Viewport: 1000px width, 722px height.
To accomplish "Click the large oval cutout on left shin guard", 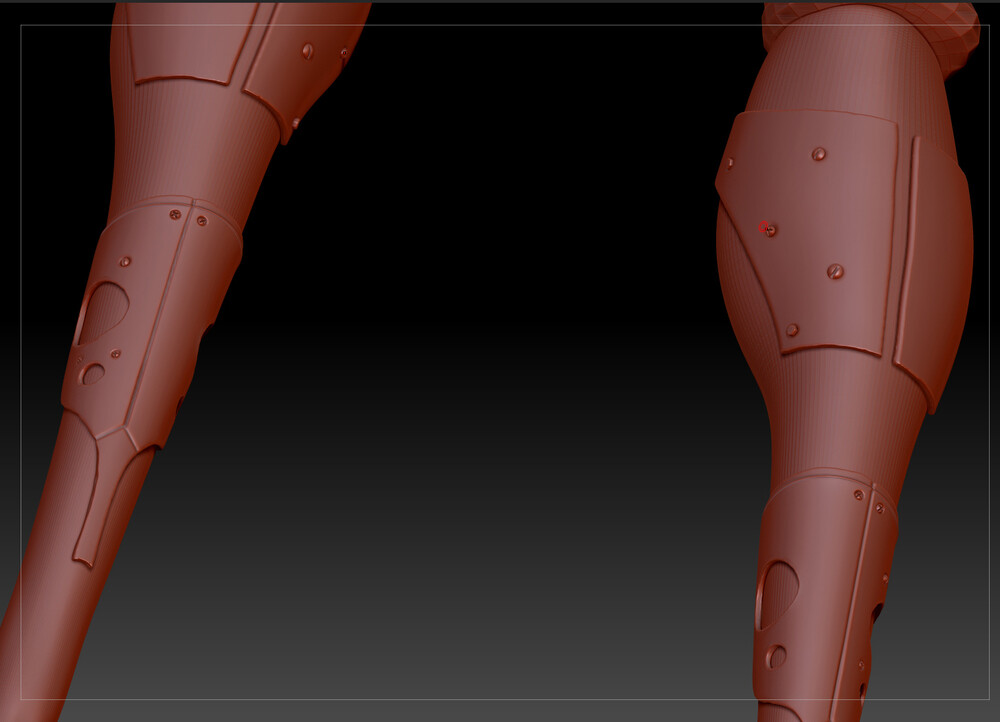I will [102, 313].
